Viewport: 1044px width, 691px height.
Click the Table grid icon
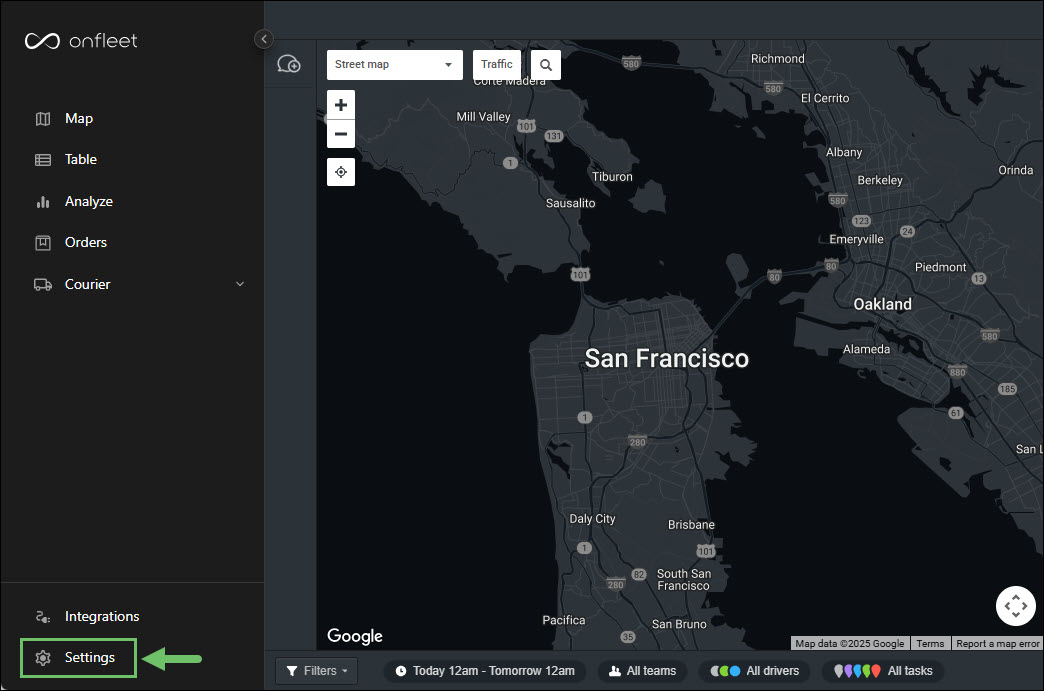point(43,160)
